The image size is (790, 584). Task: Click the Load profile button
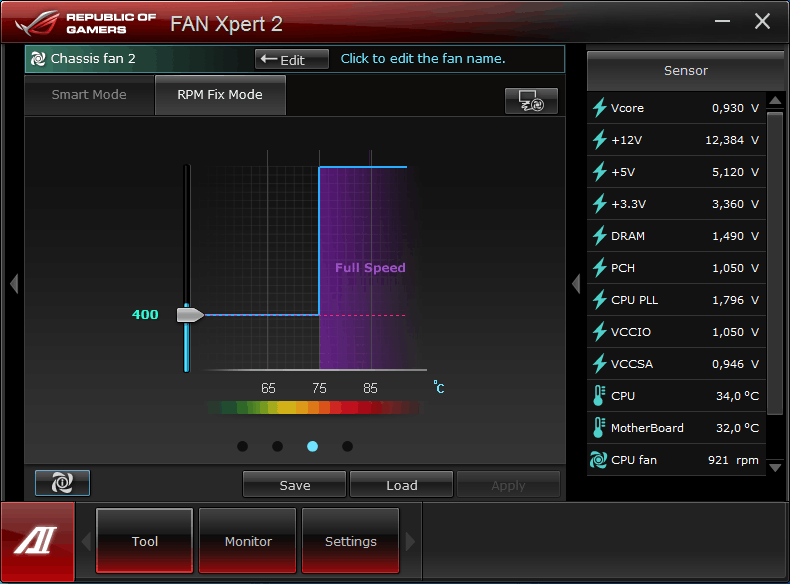[x=402, y=485]
